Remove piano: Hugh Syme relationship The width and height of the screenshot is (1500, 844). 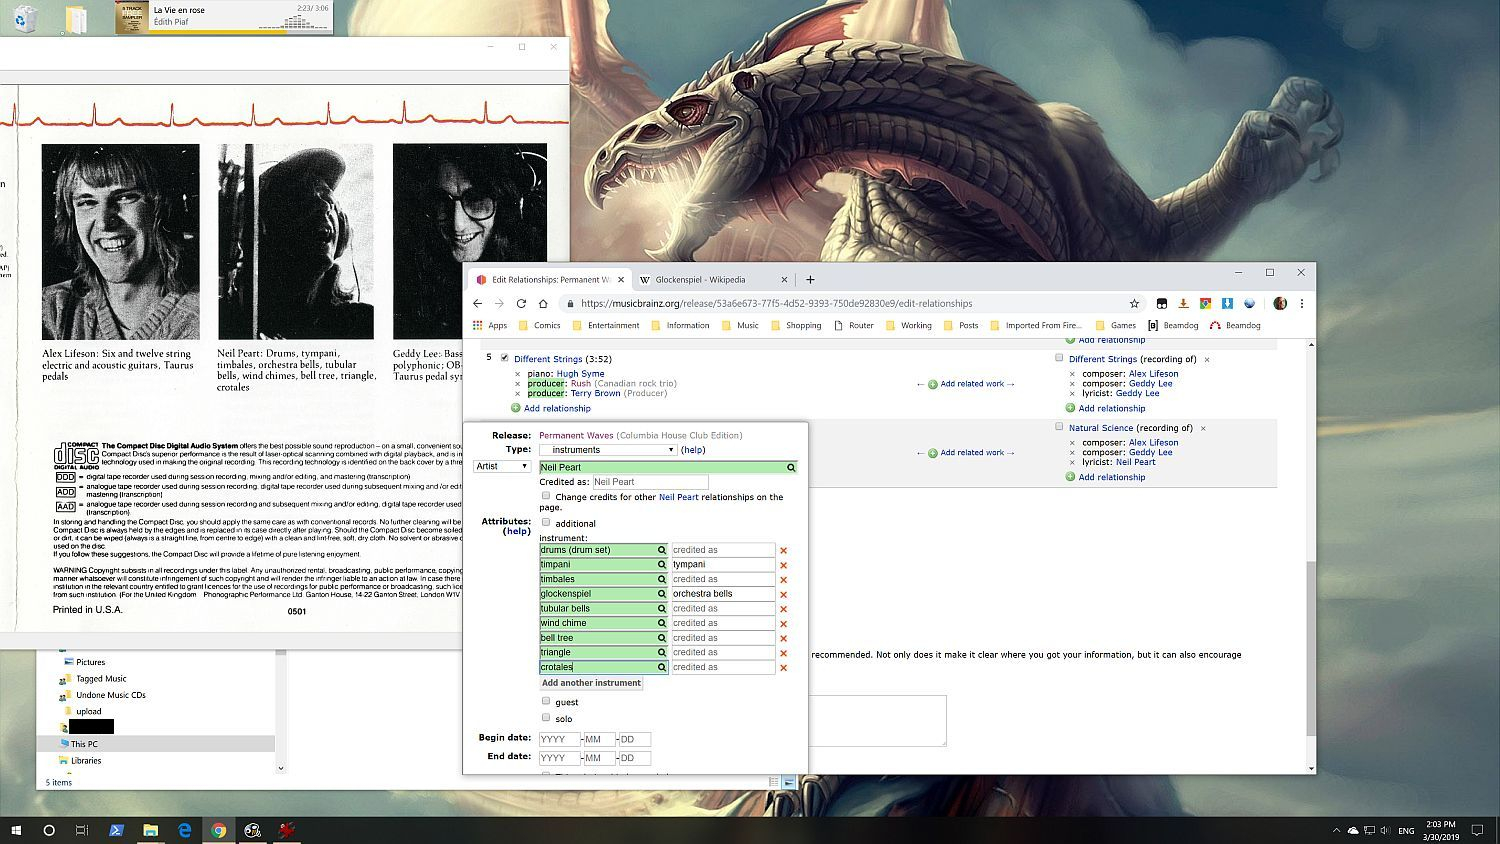pos(517,374)
